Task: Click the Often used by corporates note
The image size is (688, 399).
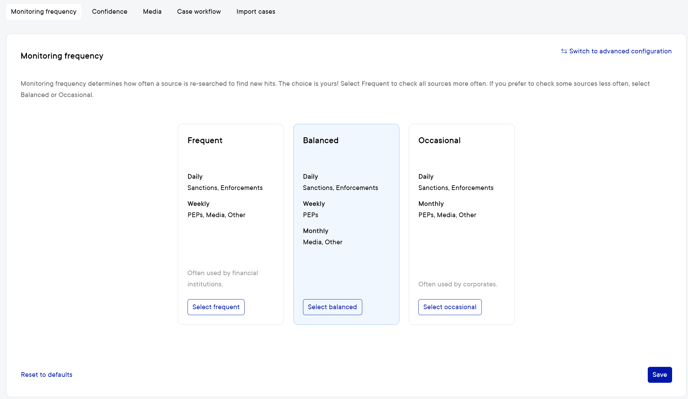Action: pos(458,284)
